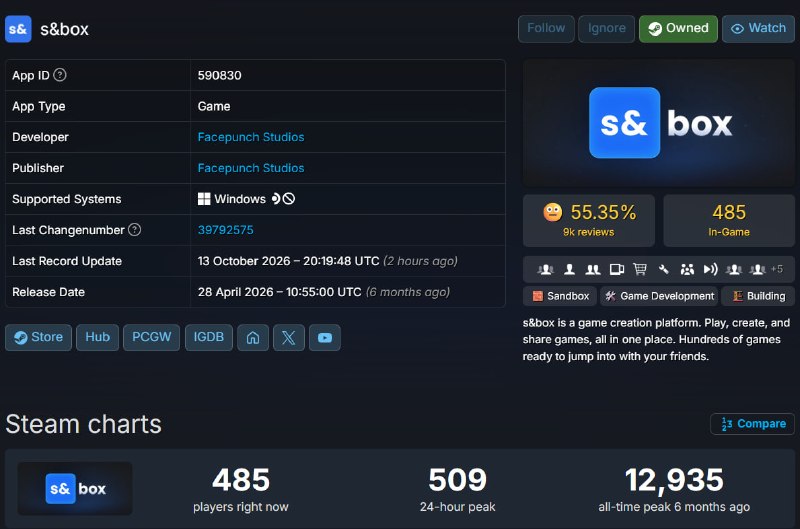The width and height of the screenshot is (800, 529).
Task: Click the App ID value 590830
Action: pyautogui.click(x=219, y=75)
